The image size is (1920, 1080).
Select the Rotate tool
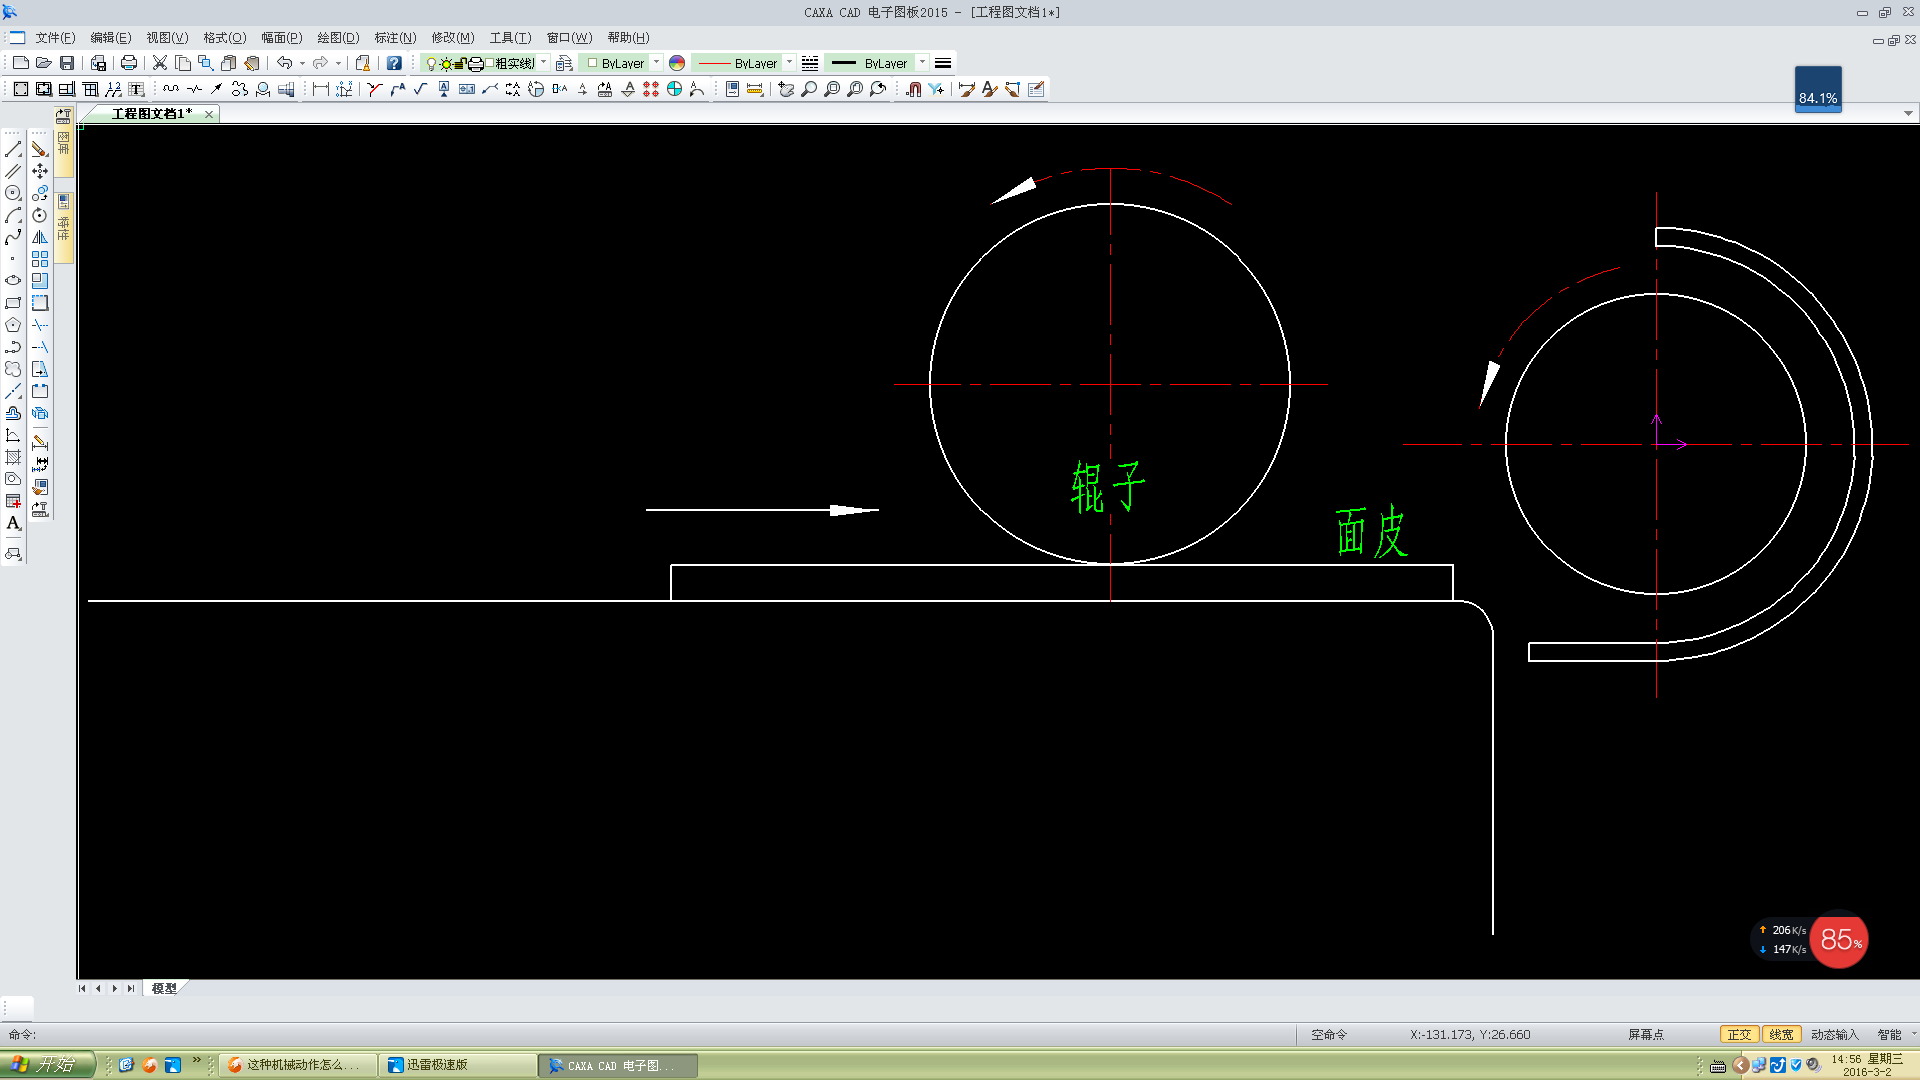pyautogui.click(x=40, y=215)
